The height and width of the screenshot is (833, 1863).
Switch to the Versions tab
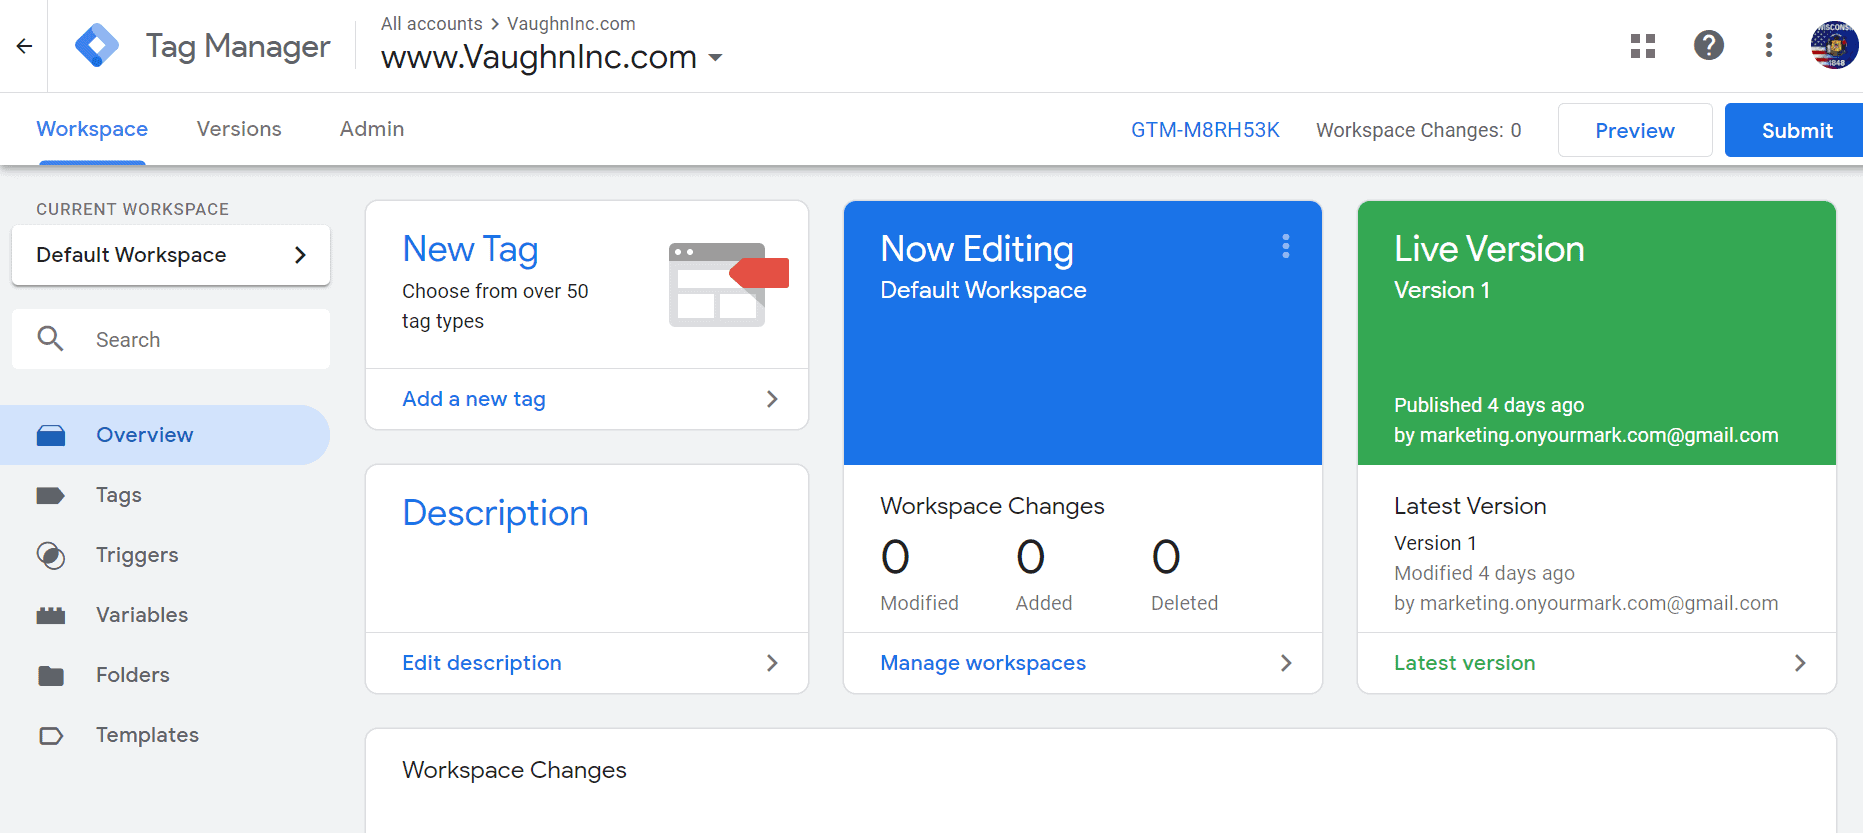tap(239, 129)
